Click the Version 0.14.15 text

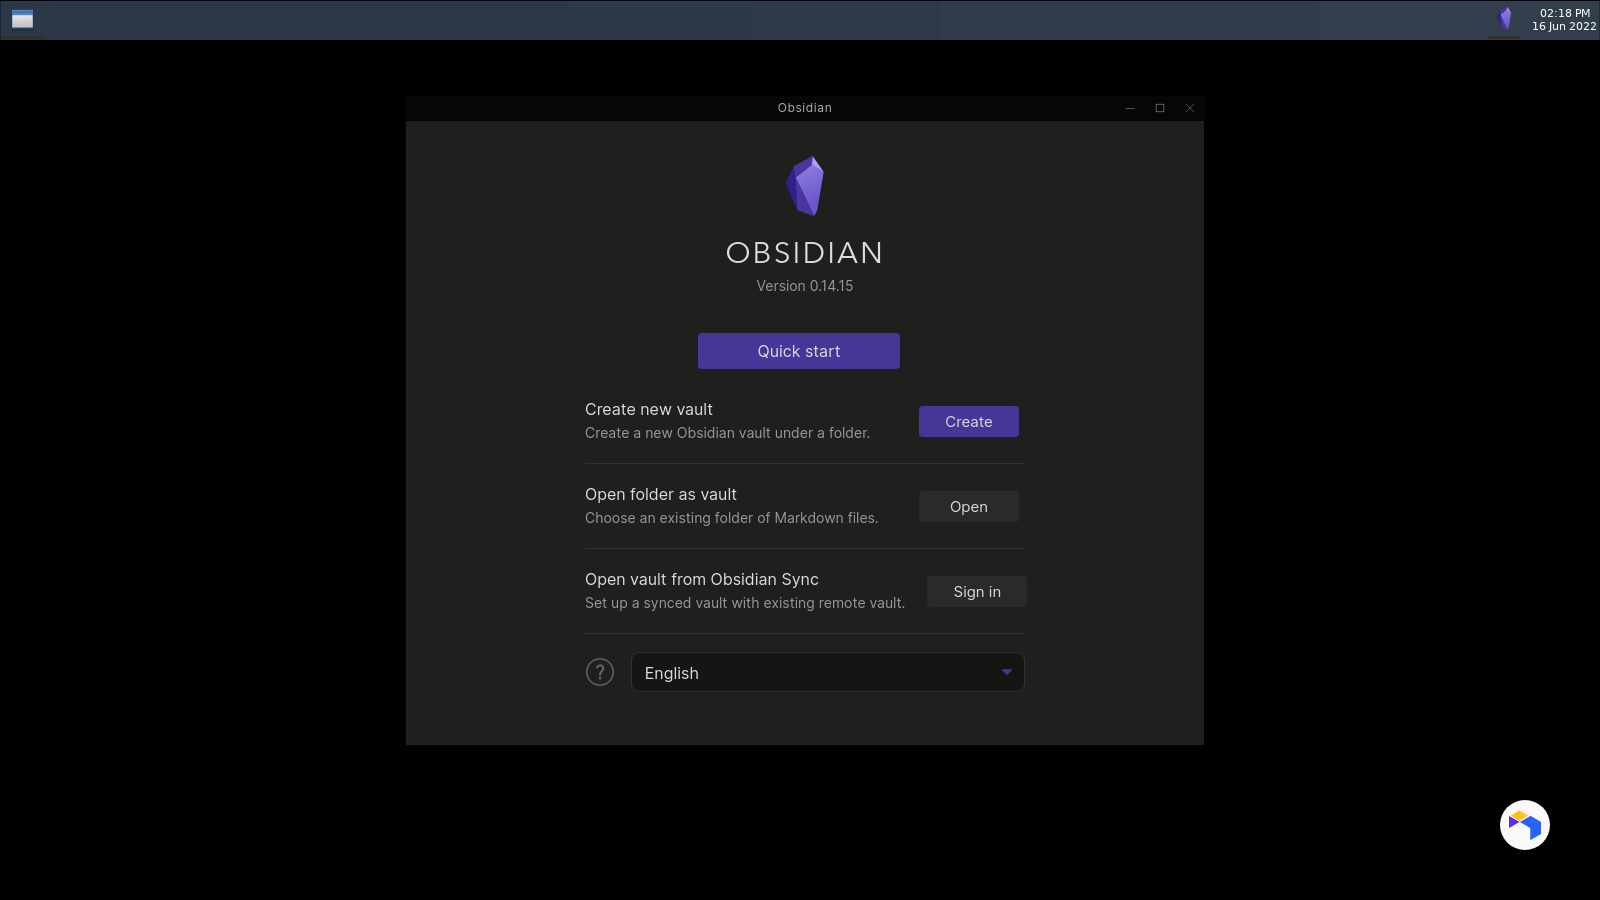click(x=805, y=286)
